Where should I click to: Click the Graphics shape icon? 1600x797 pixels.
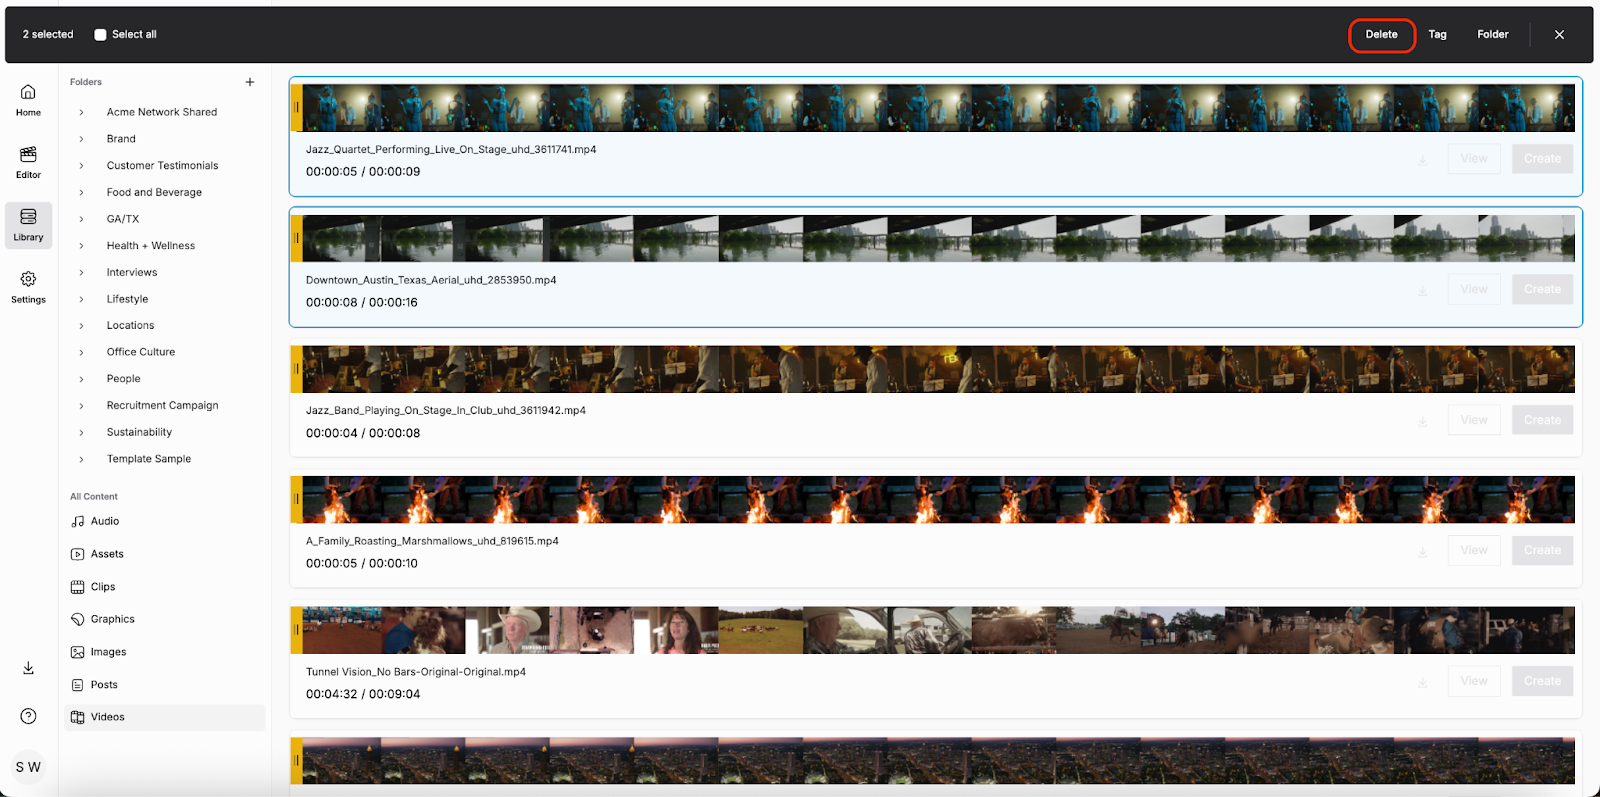[x=78, y=619]
